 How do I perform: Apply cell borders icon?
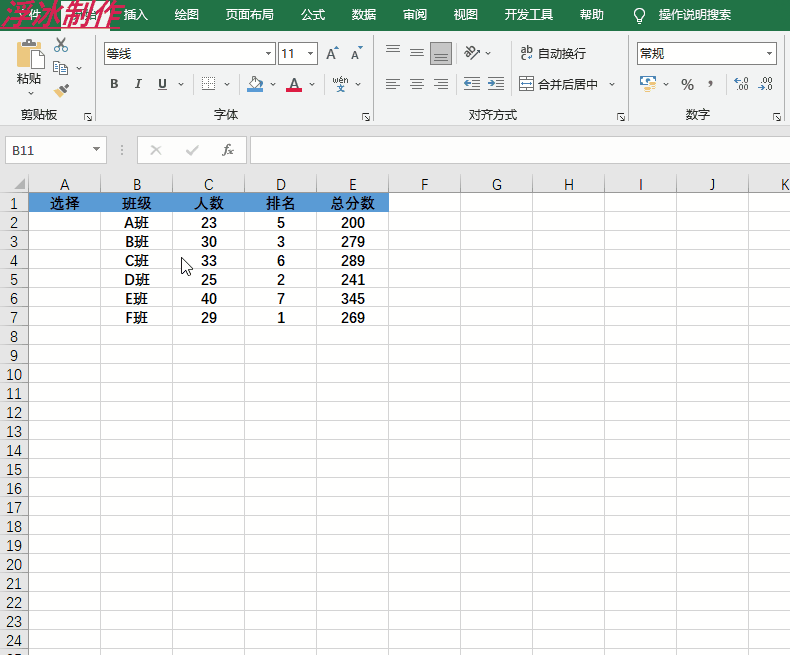pos(208,84)
